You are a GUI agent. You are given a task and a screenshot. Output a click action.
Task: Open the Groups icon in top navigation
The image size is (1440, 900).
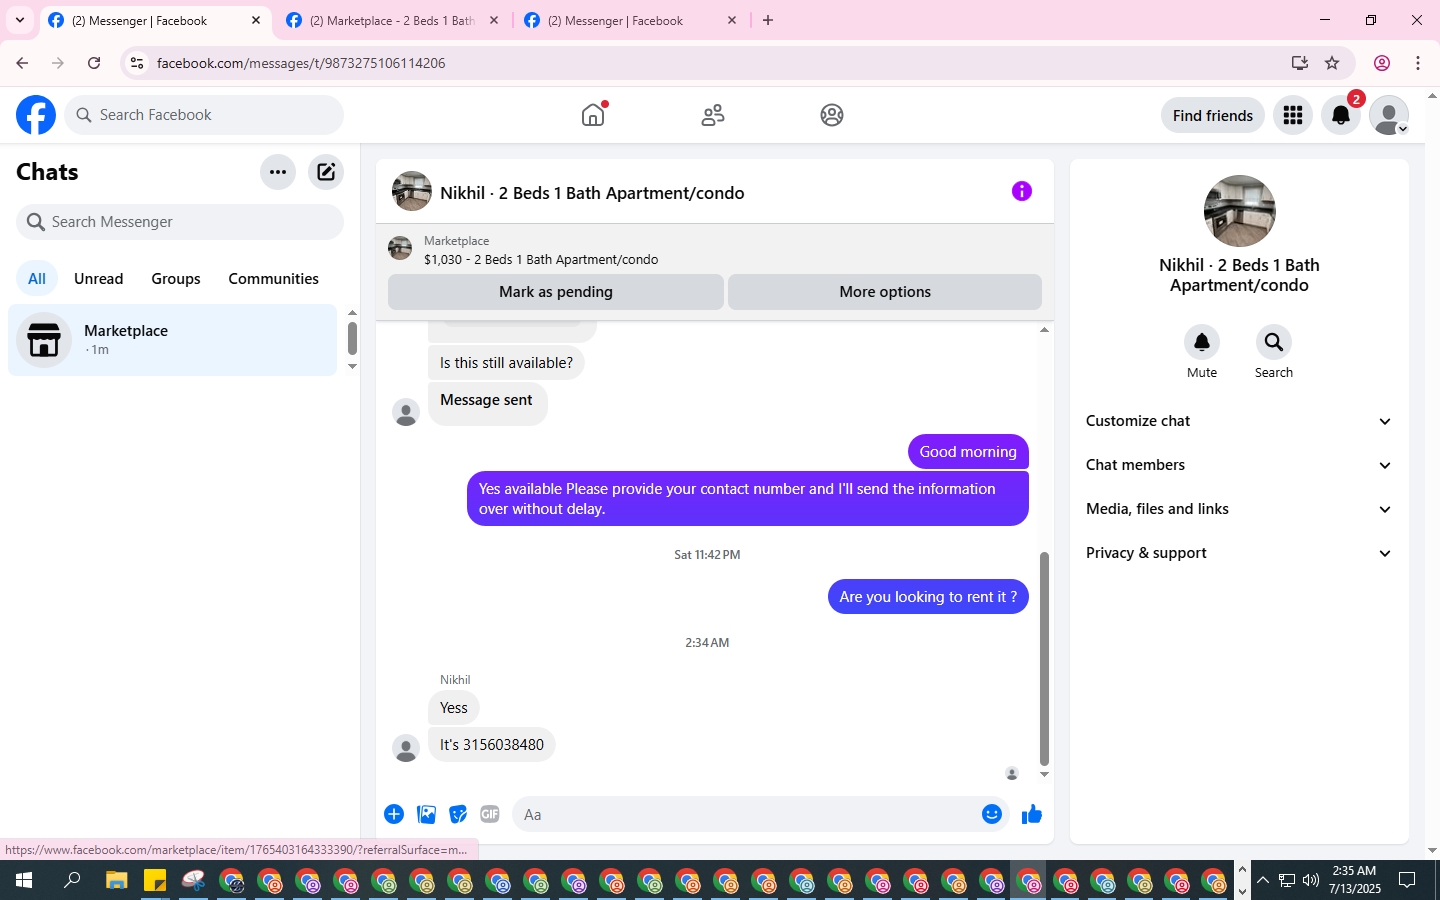point(832,115)
